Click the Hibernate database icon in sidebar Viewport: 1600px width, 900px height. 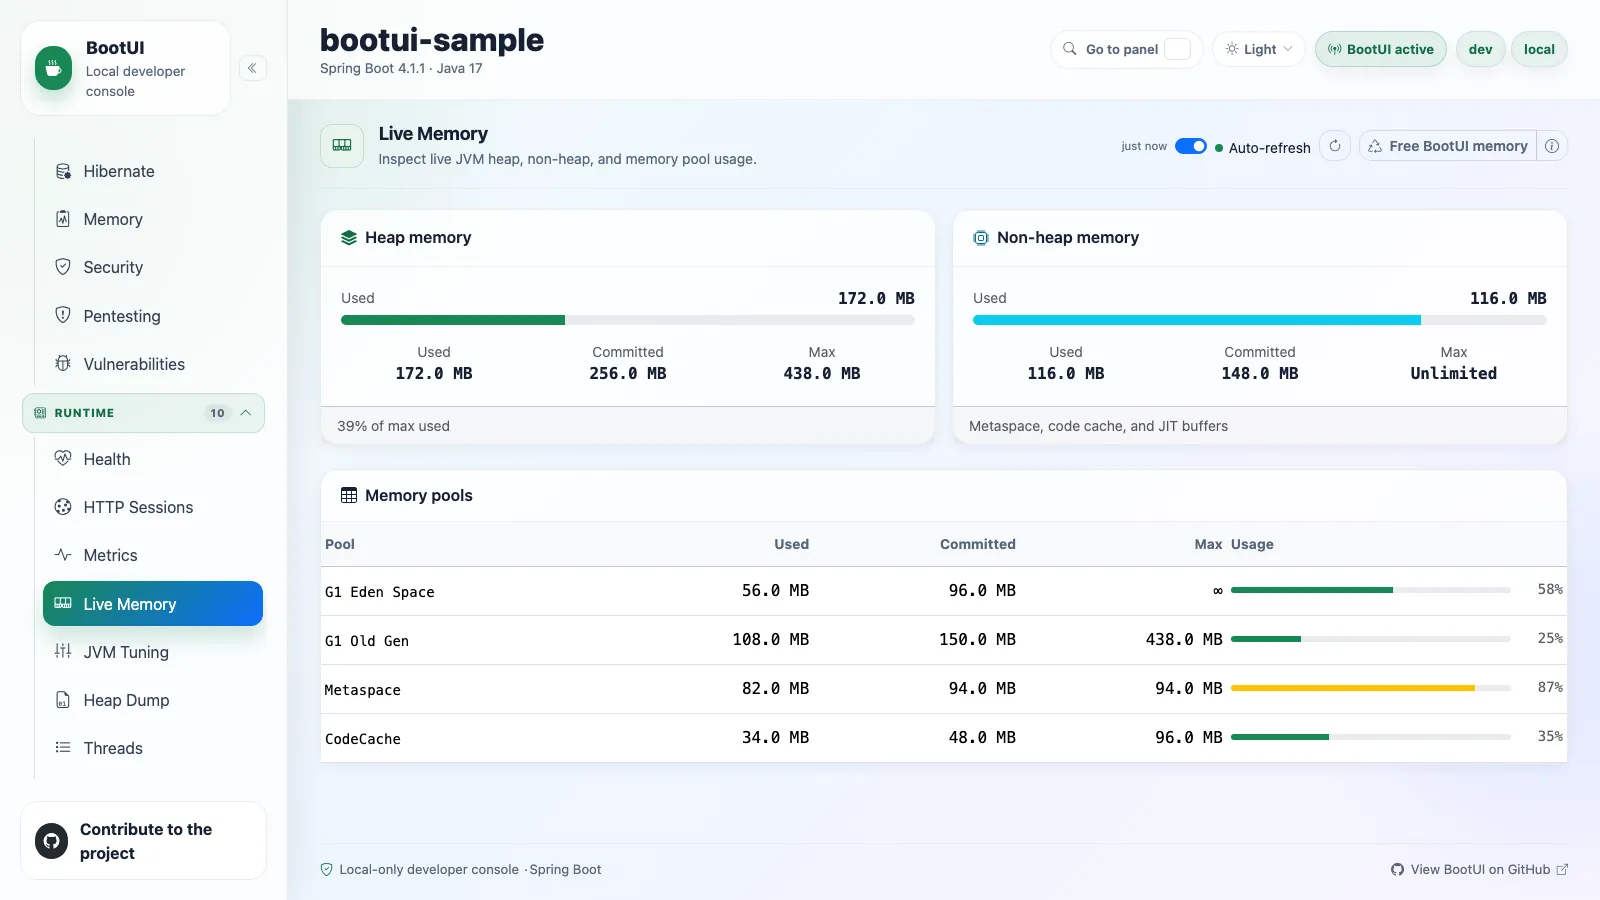click(x=63, y=171)
